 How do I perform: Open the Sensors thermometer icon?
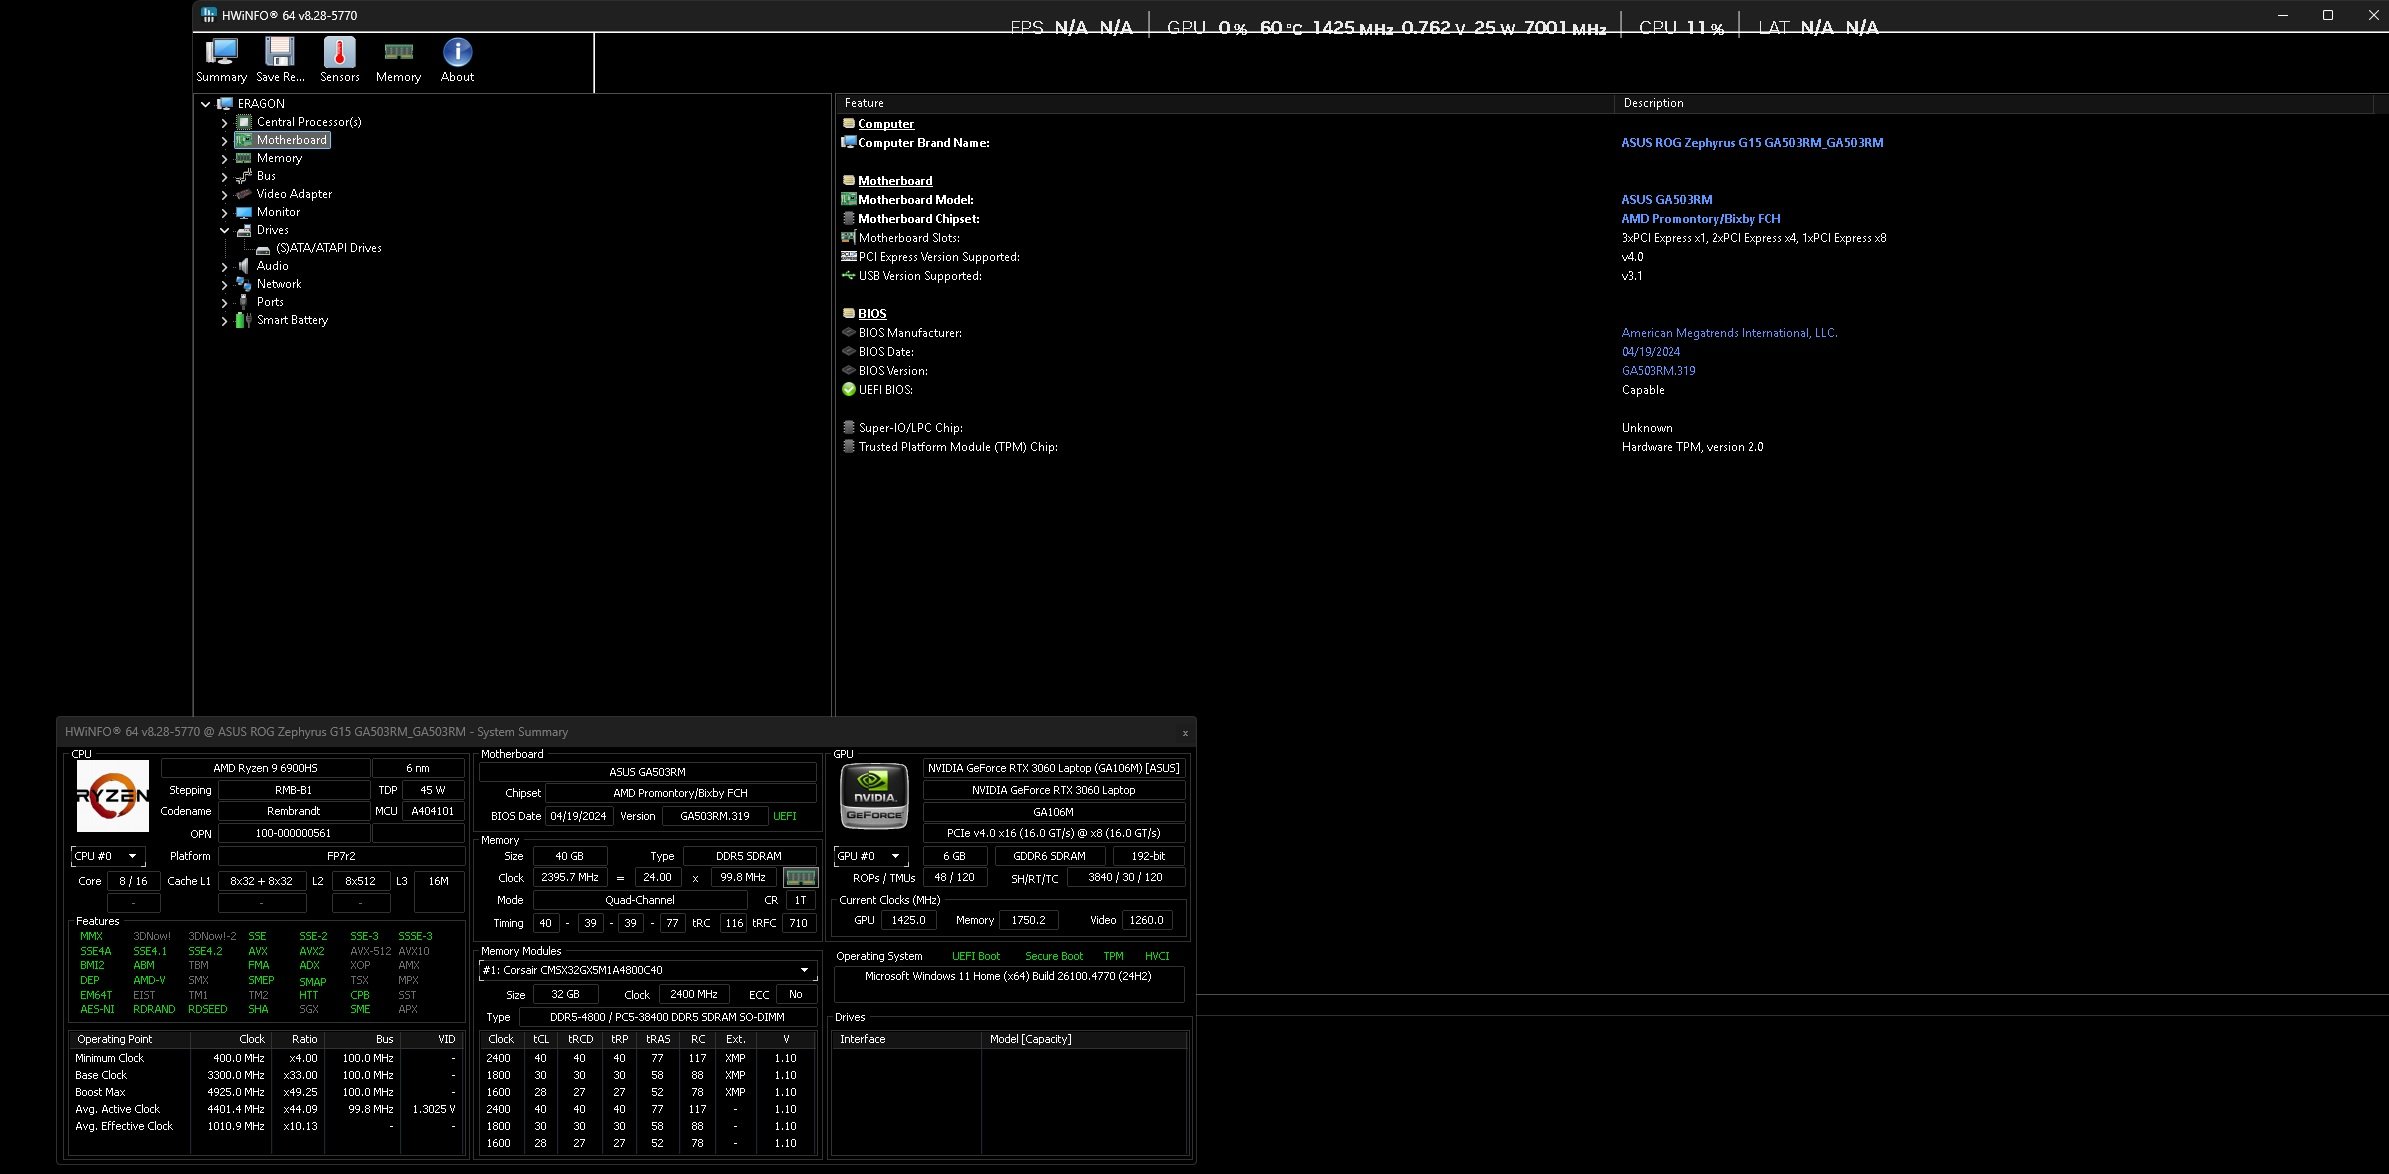pos(340,60)
